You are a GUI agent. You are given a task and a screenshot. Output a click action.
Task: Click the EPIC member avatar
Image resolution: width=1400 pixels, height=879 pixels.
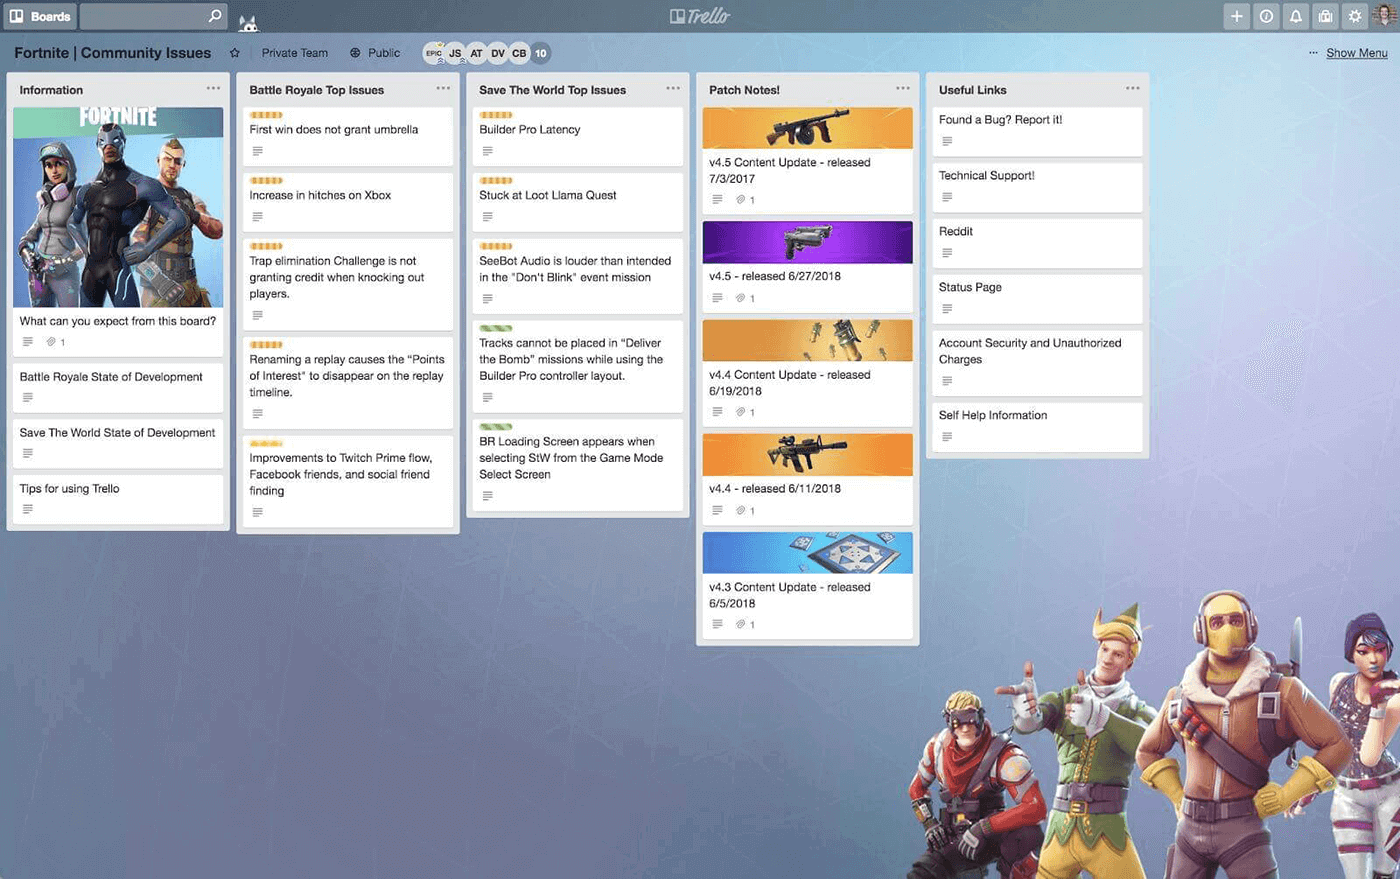[434, 53]
